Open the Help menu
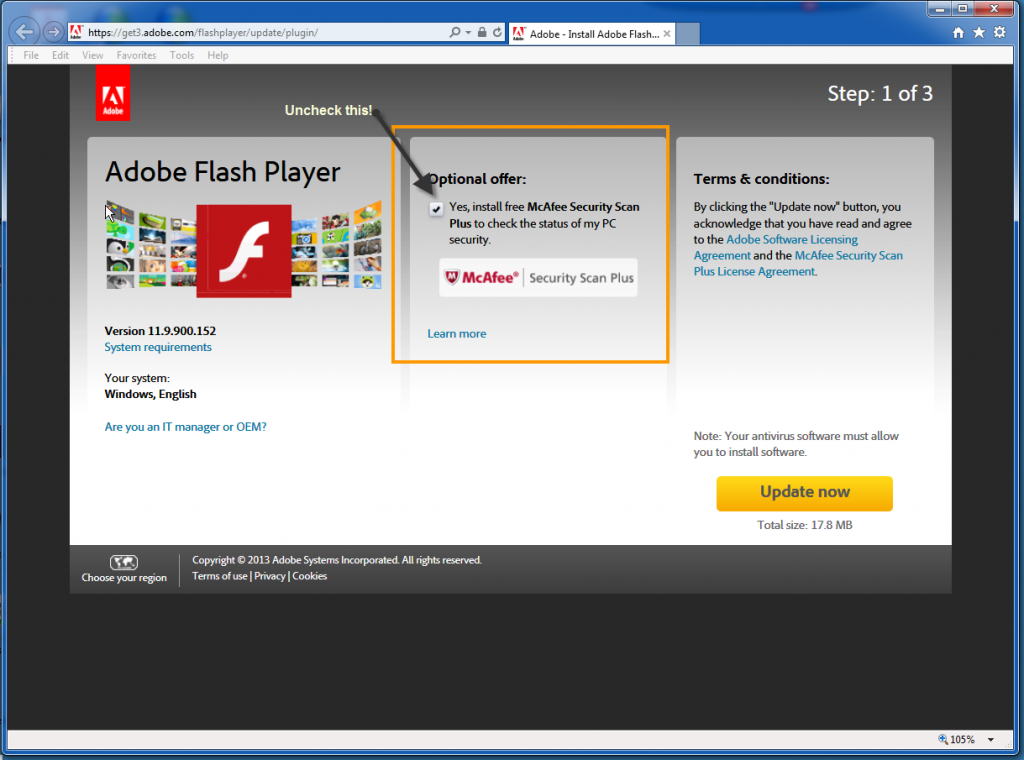 pos(217,55)
